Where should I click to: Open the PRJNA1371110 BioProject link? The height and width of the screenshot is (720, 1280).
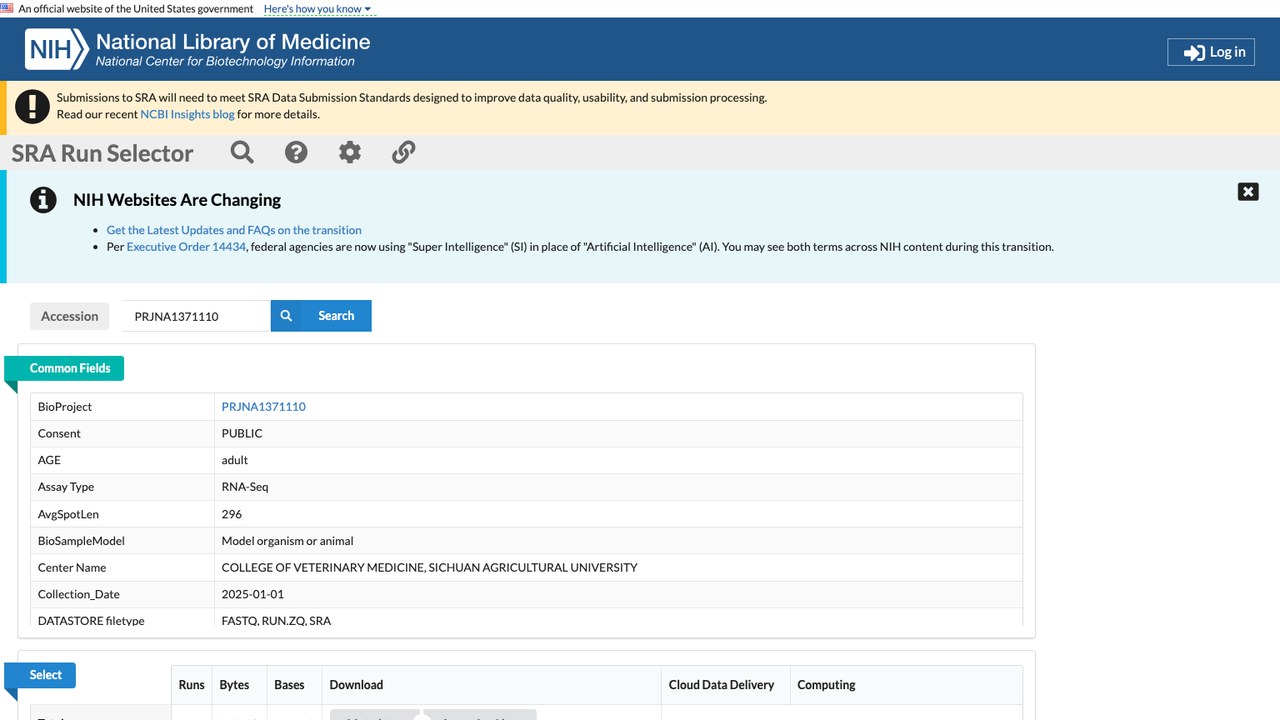coord(264,407)
